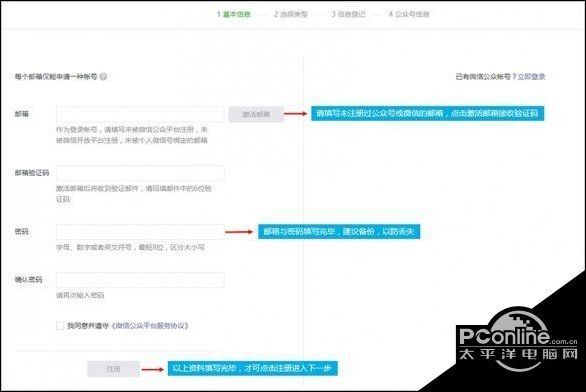This screenshot has width=586, height=392.
Task: Click the 激活邮箱 button
Action: (x=256, y=114)
